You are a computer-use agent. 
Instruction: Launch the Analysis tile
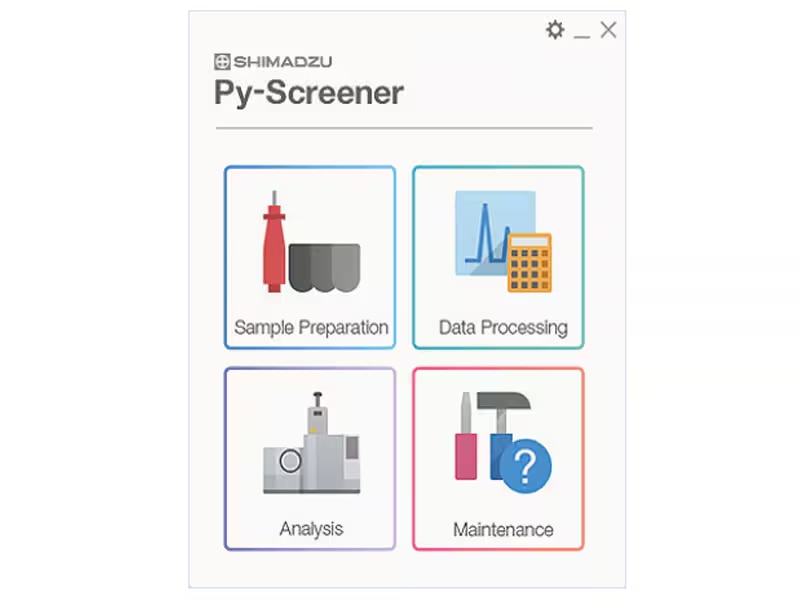pyautogui.click(x=310, y=458)
